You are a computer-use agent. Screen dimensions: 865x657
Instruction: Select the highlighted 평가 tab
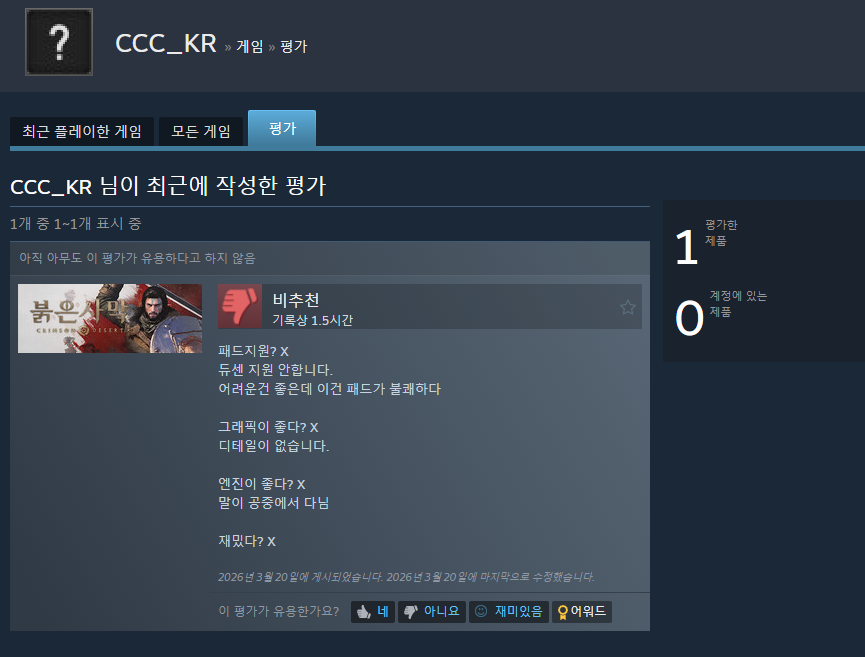coord(282,128)
